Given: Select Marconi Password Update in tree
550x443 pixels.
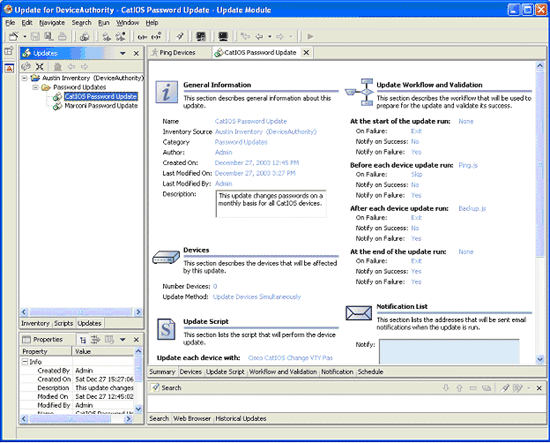Looking at the screenshot, I should [x=101, y=106].
